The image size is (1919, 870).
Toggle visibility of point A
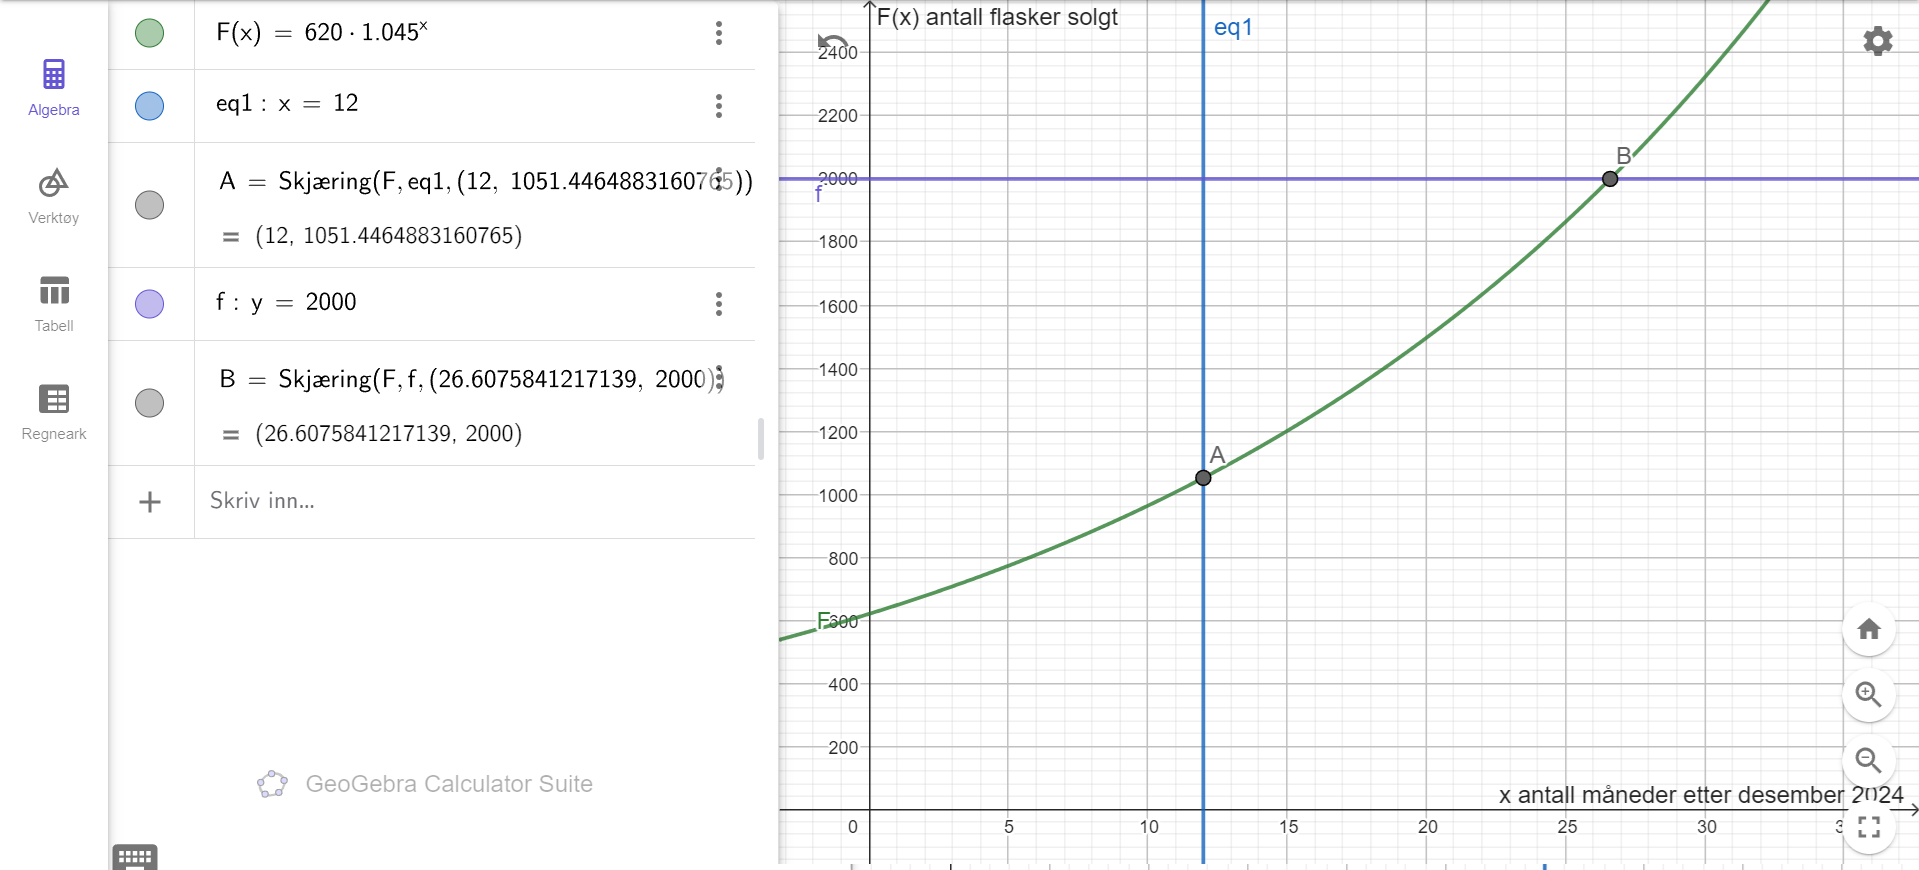click(149, 205)
